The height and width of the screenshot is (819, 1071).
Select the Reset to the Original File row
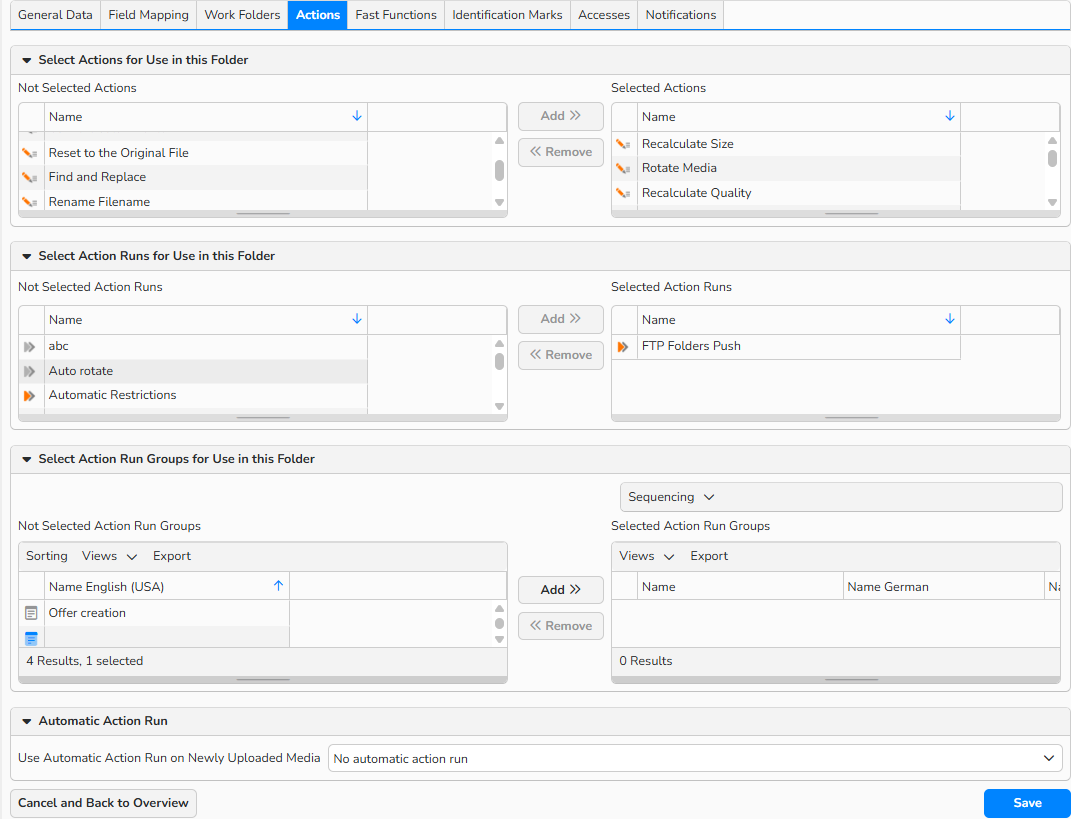pyautogui.click(x=193, y=153)
